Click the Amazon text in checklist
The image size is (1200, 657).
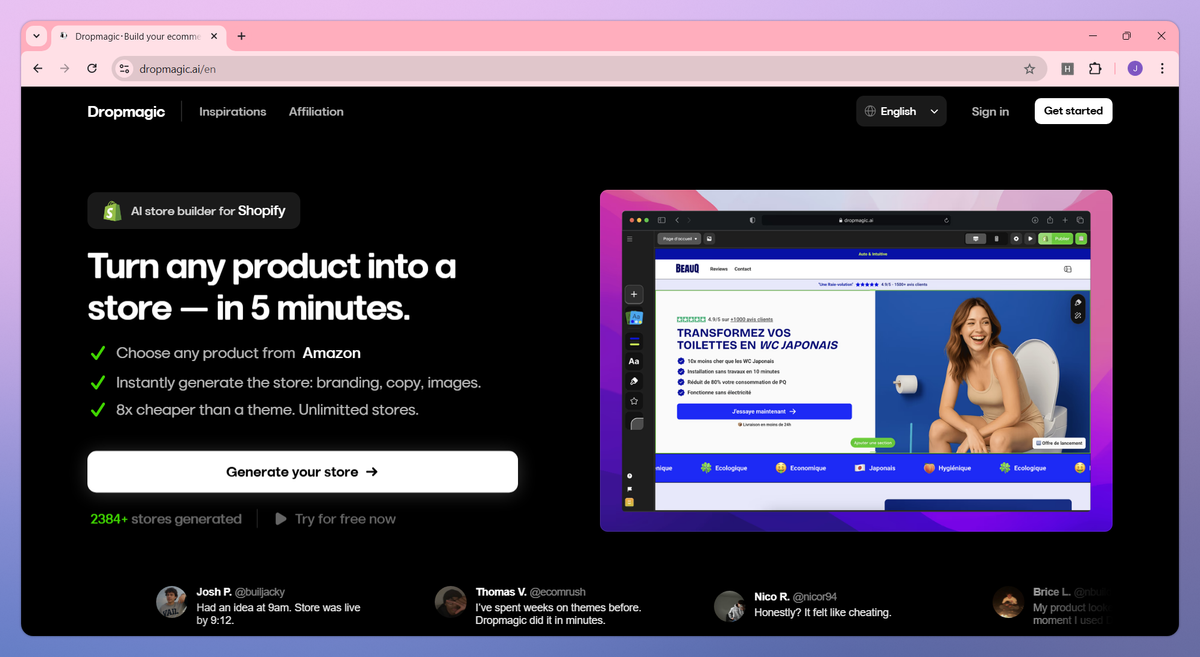tap(332, 353)
